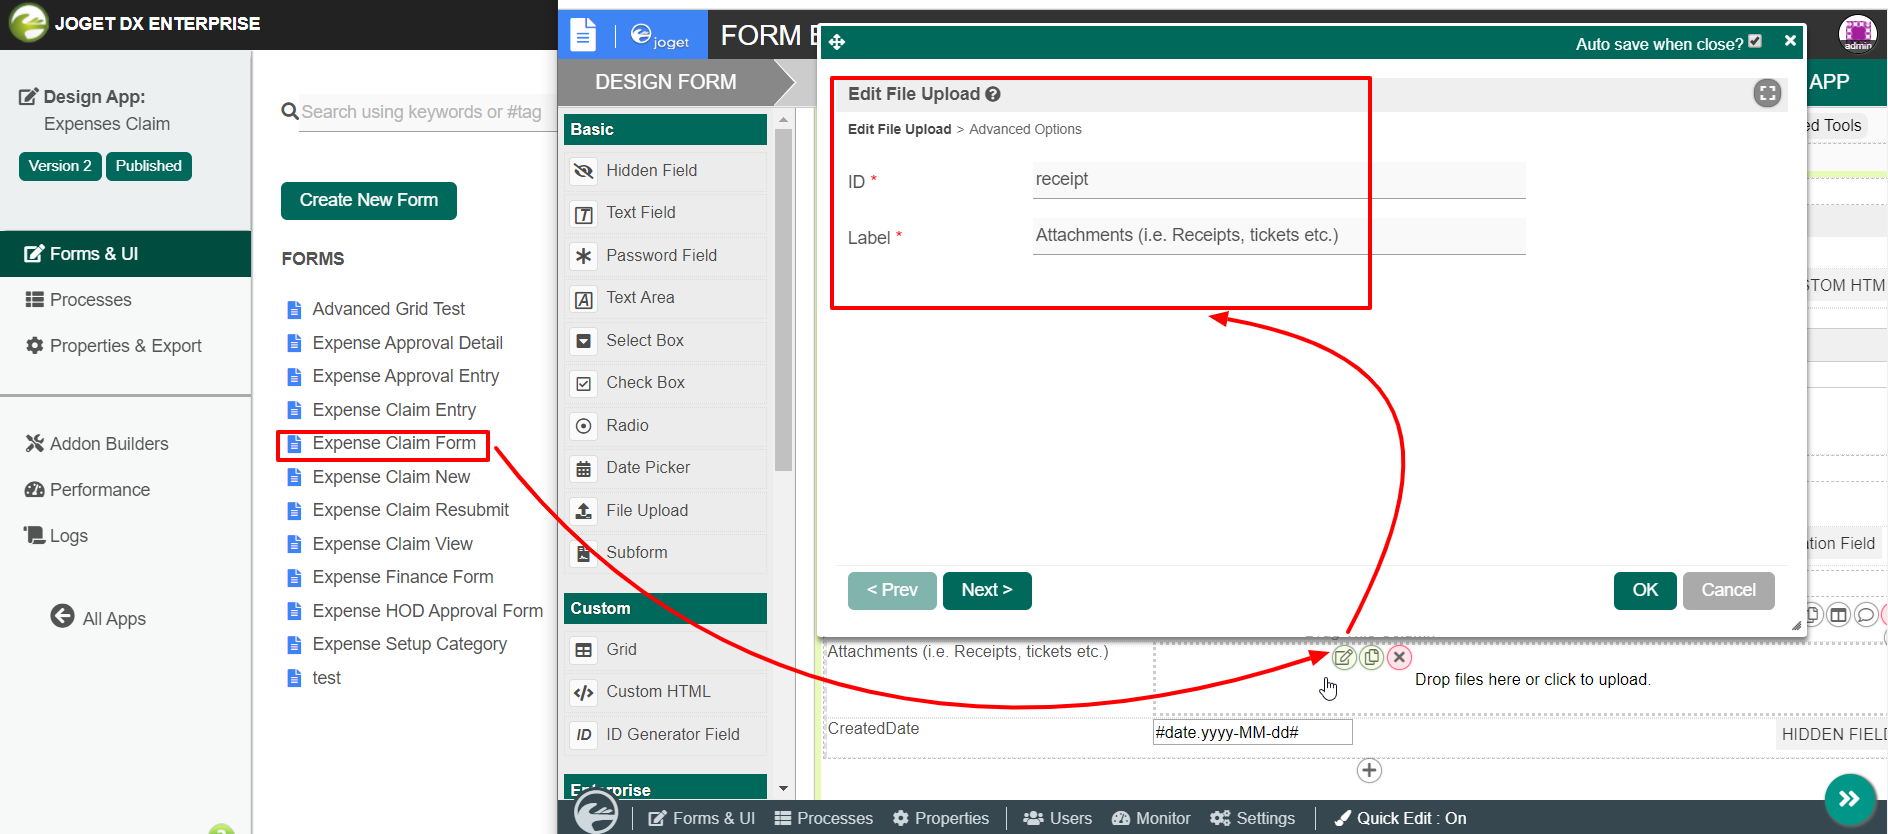Click the Version 2 button

[x=60, y=166]
